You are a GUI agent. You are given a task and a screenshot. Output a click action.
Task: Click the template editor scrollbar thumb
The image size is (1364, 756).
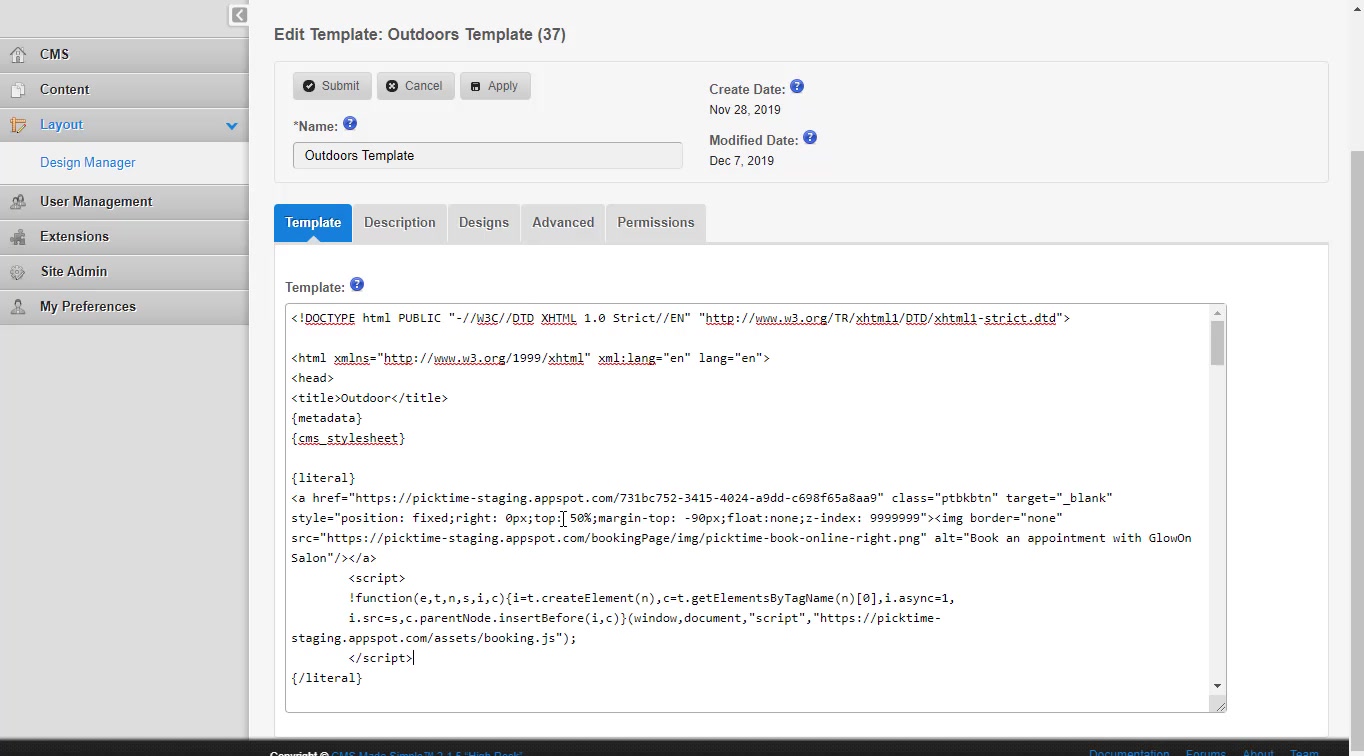1217,343
